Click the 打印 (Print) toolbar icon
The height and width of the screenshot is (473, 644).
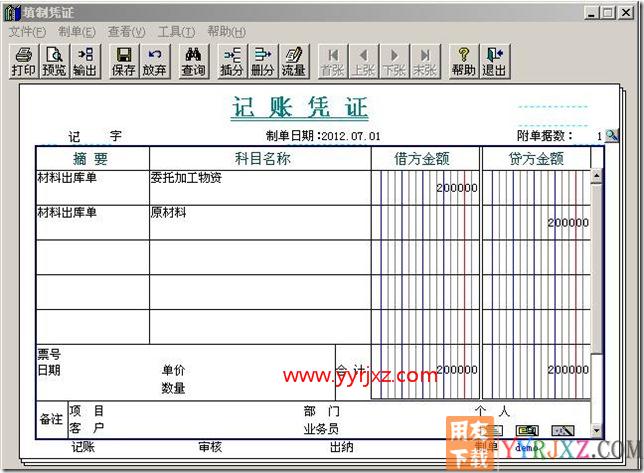pos(23,61)
